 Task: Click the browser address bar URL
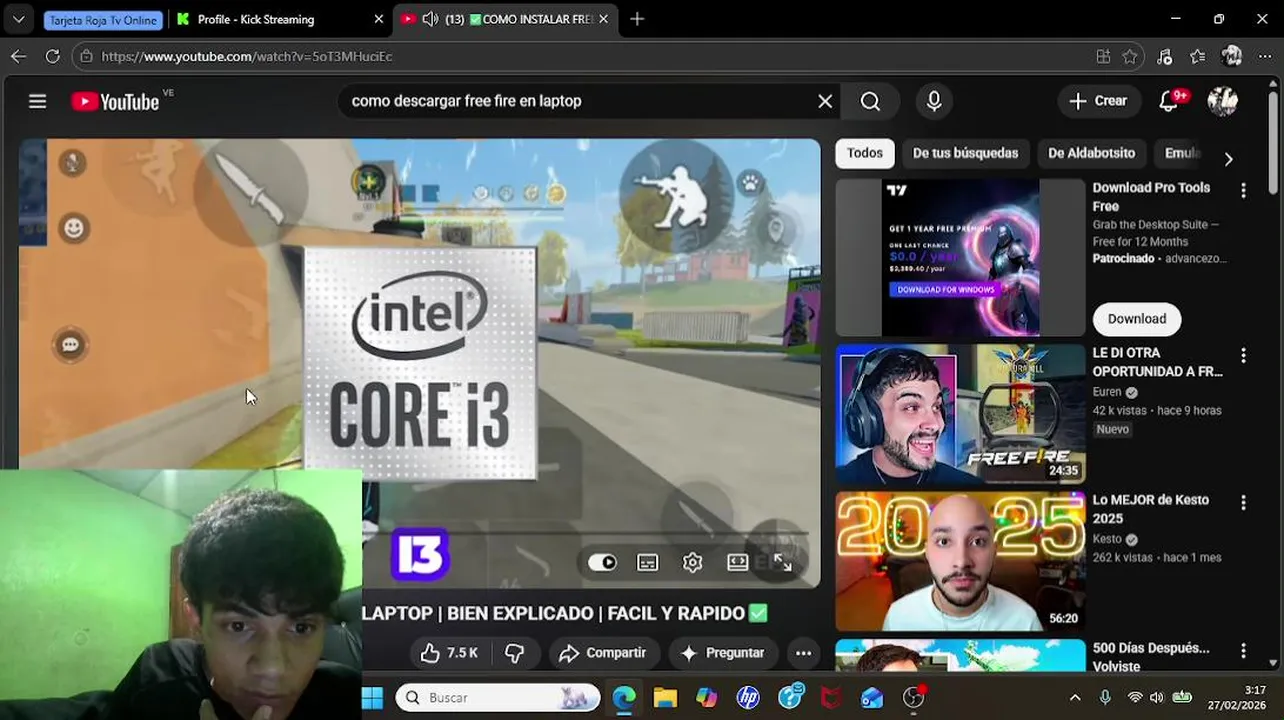click(247, 57)
